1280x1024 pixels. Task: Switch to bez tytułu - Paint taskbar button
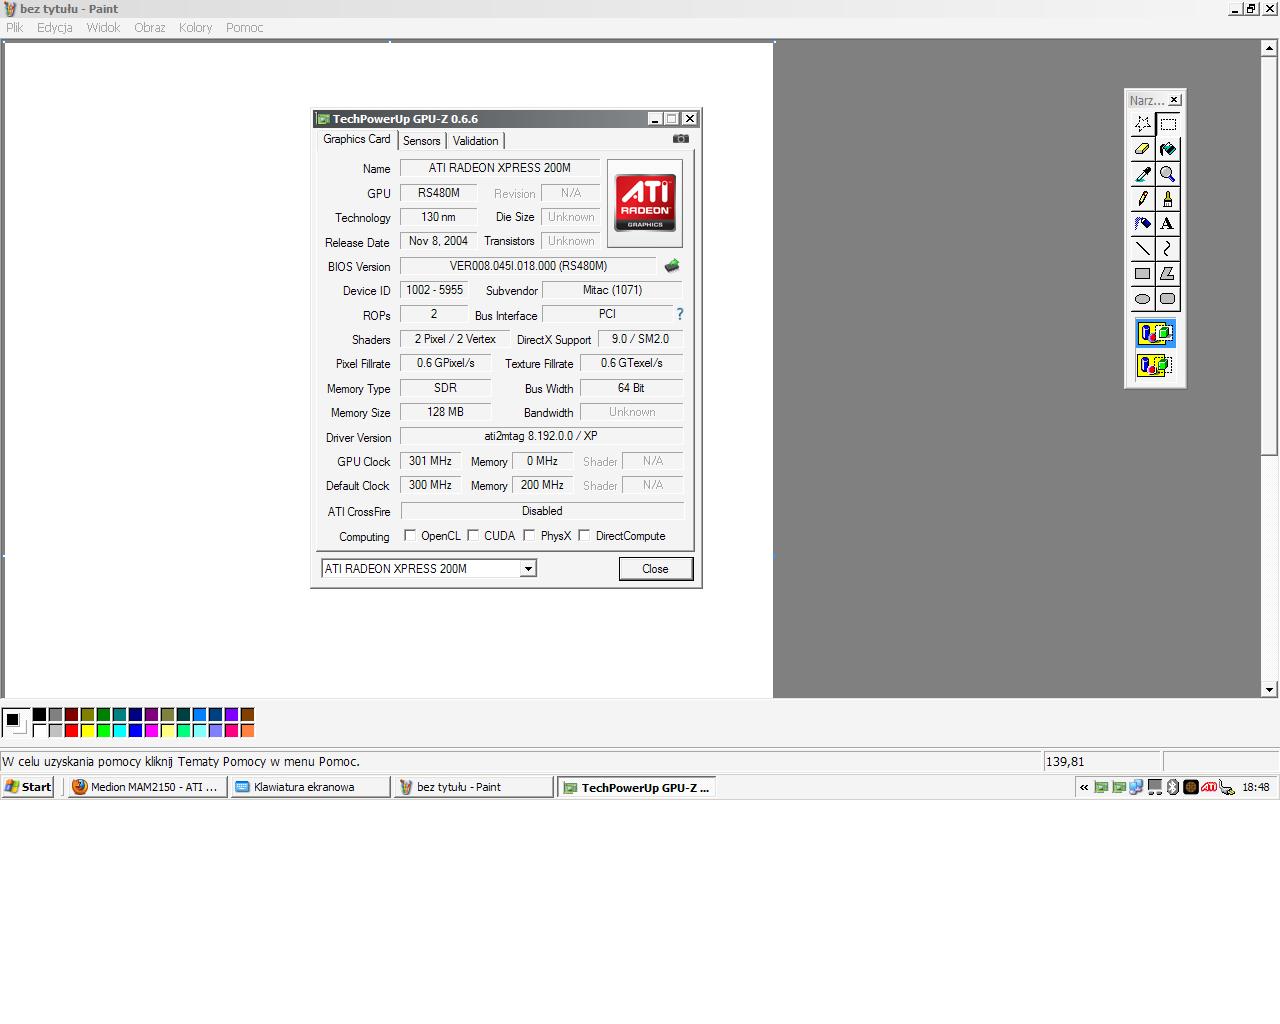473,787
